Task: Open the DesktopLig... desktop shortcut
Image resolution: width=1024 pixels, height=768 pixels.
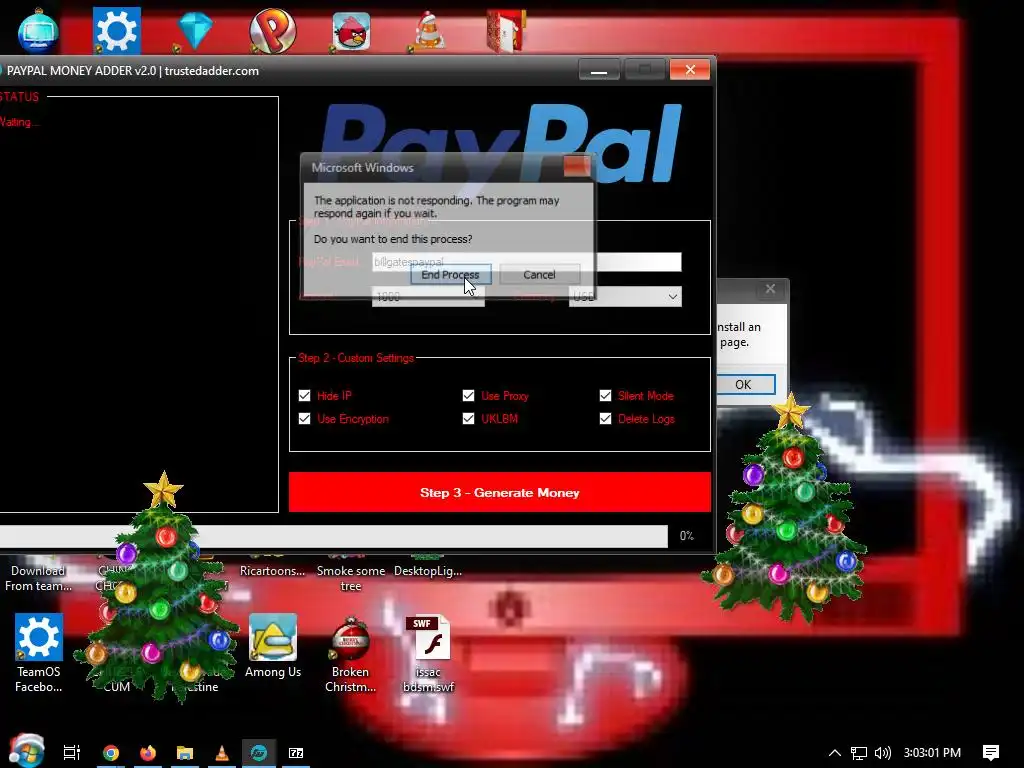Action: 428,571
